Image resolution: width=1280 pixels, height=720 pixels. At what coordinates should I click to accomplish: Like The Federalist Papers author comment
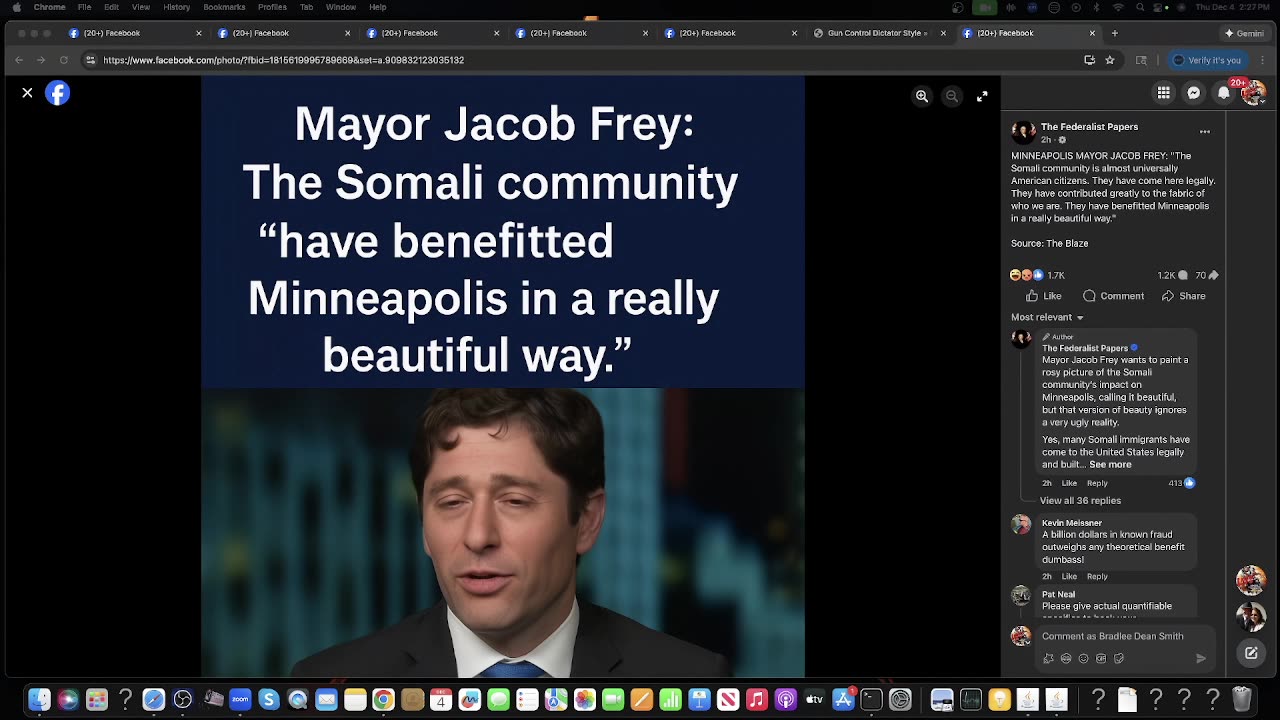click(x=1069, y=483)
